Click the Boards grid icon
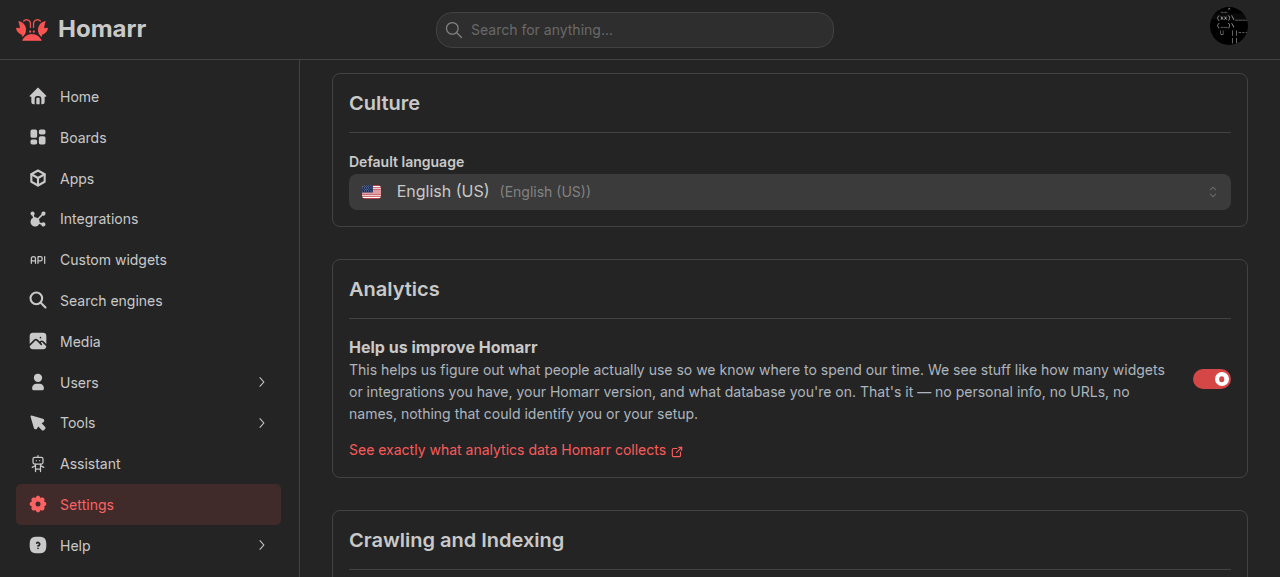Image resolution: width=1280 pixels, height=577 pixels. [38, 138]
